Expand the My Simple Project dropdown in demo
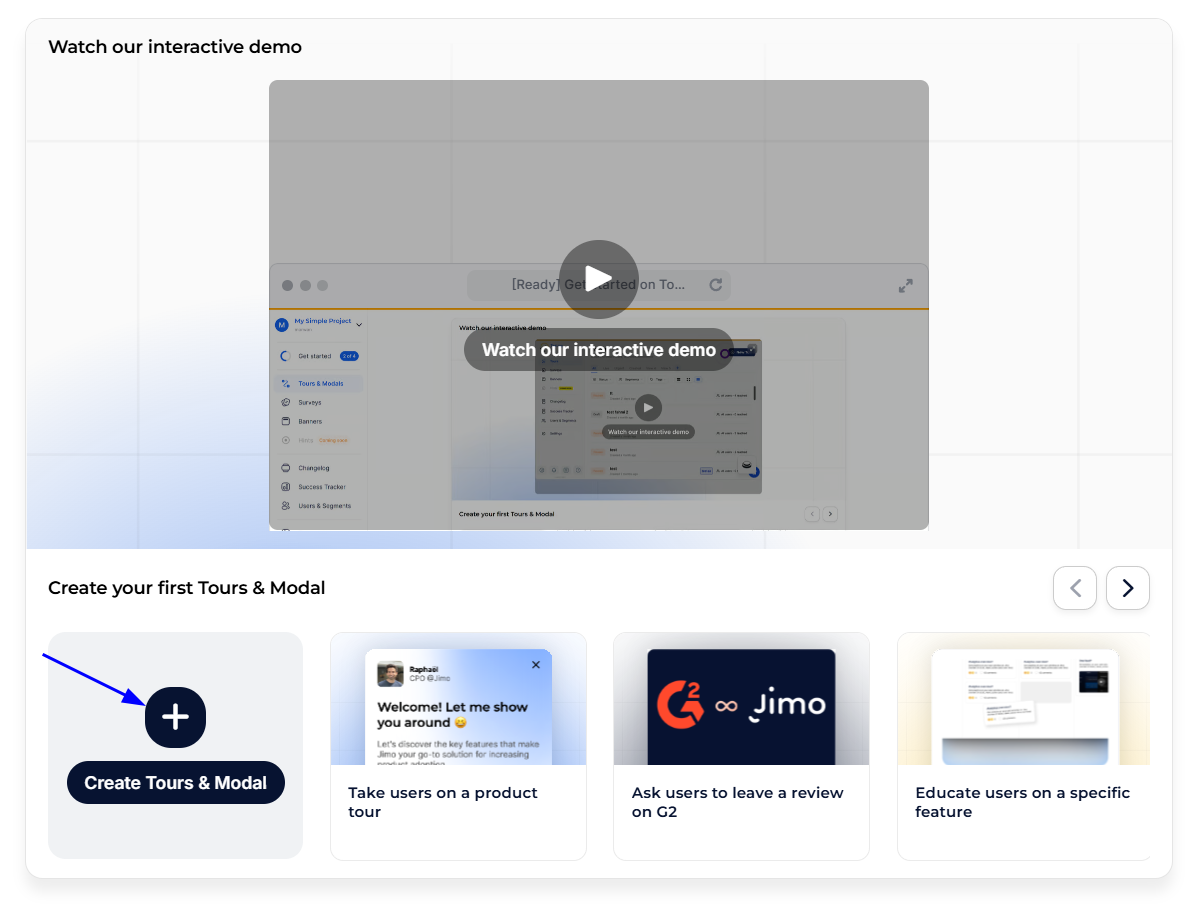Viewport: 1187px width, 914px height. pyautogui.click(x=359, y=324)
